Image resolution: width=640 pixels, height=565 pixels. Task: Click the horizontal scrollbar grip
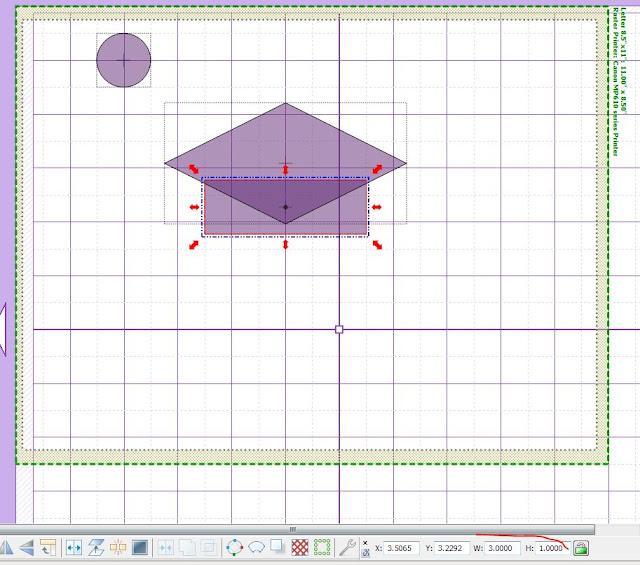click(x=293, y=529)
